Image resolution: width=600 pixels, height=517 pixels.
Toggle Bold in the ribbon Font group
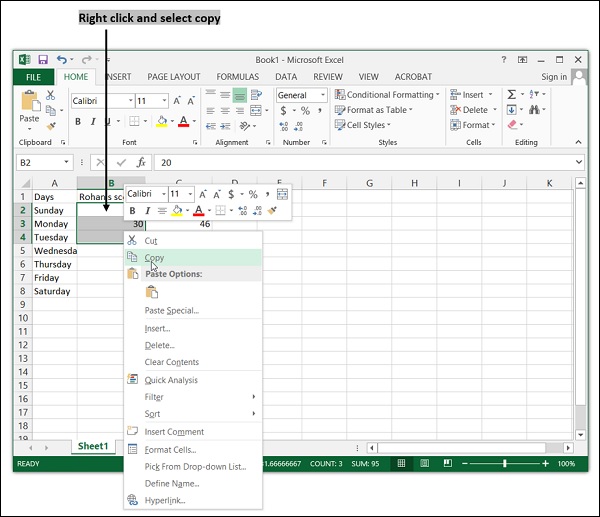[x=78, y=122]
